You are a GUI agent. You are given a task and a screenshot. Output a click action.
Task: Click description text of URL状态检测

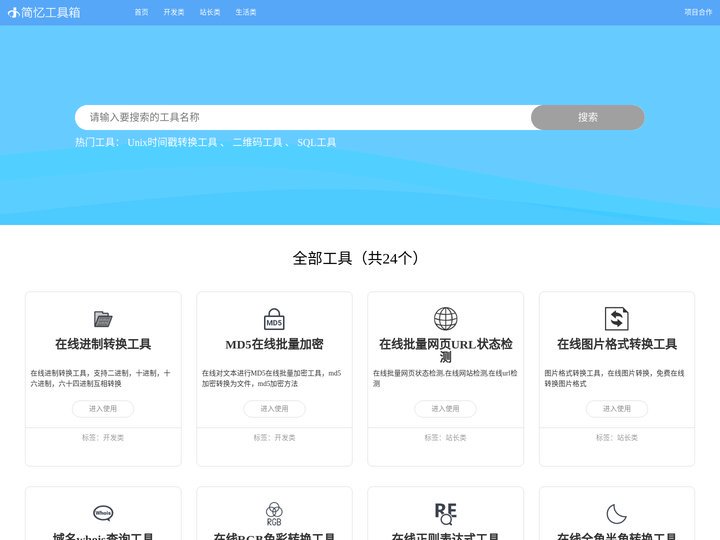point(445,378)
